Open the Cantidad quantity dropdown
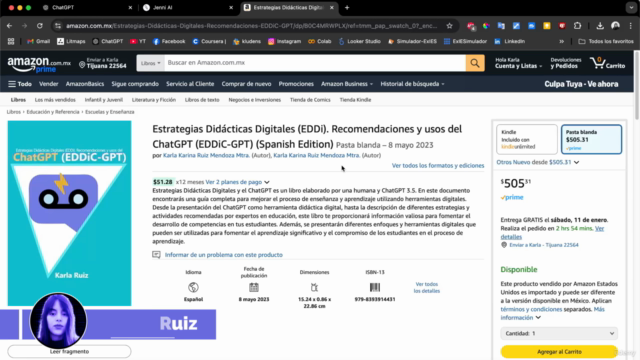The height and width of the screenshot is (360, 640). pyautogui.click(x=559, y=333)
